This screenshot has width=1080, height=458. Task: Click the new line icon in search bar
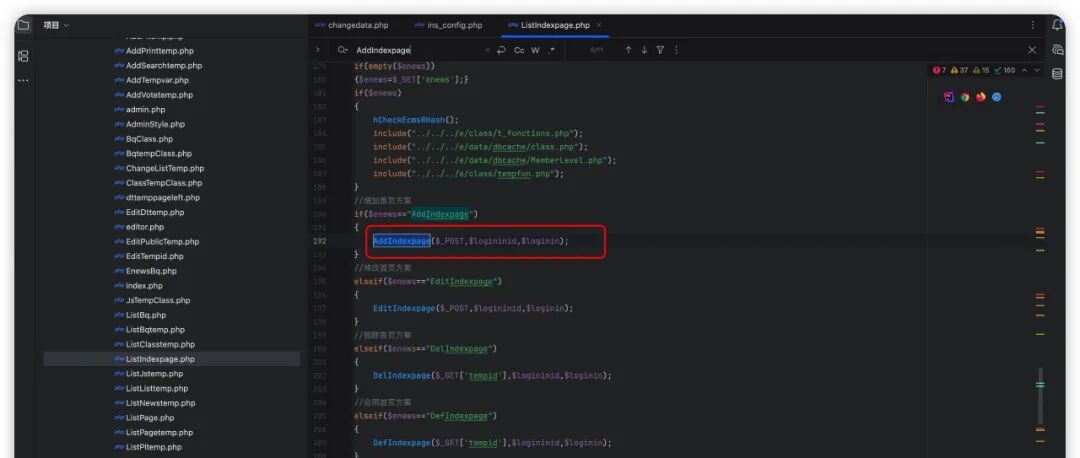501,50
